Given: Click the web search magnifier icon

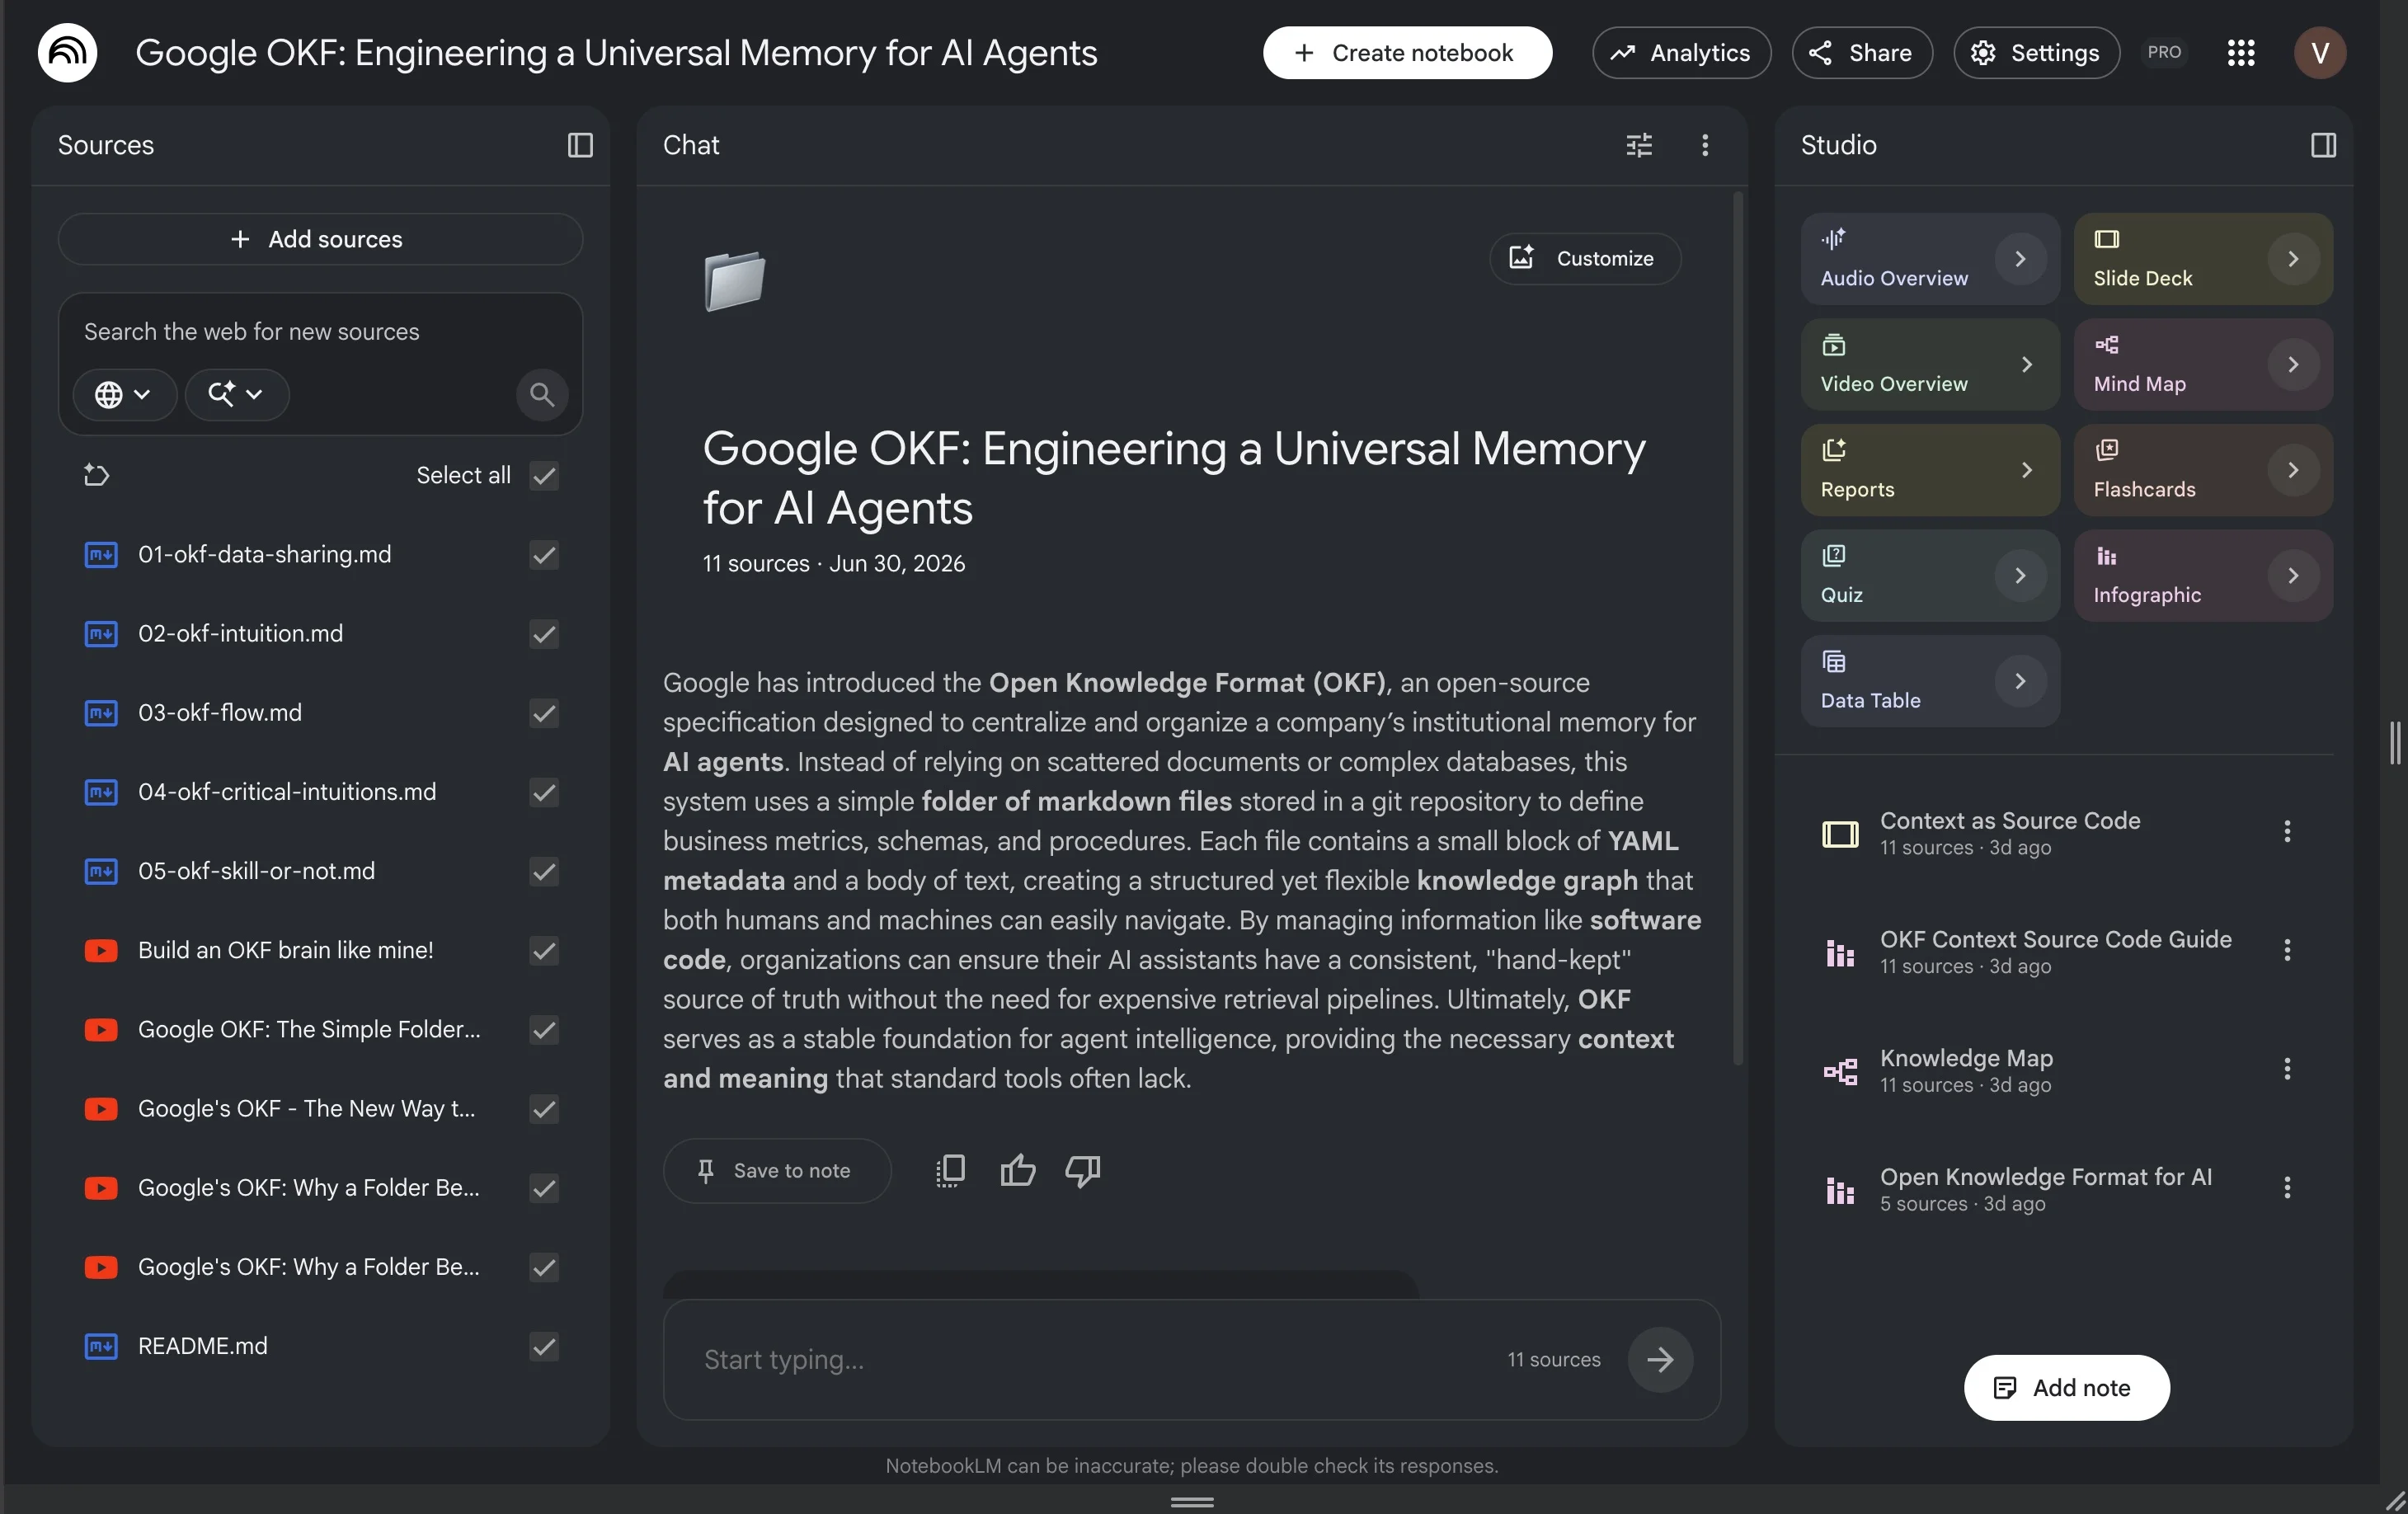Looking at the screenshot, I should (x=542, y=394).
